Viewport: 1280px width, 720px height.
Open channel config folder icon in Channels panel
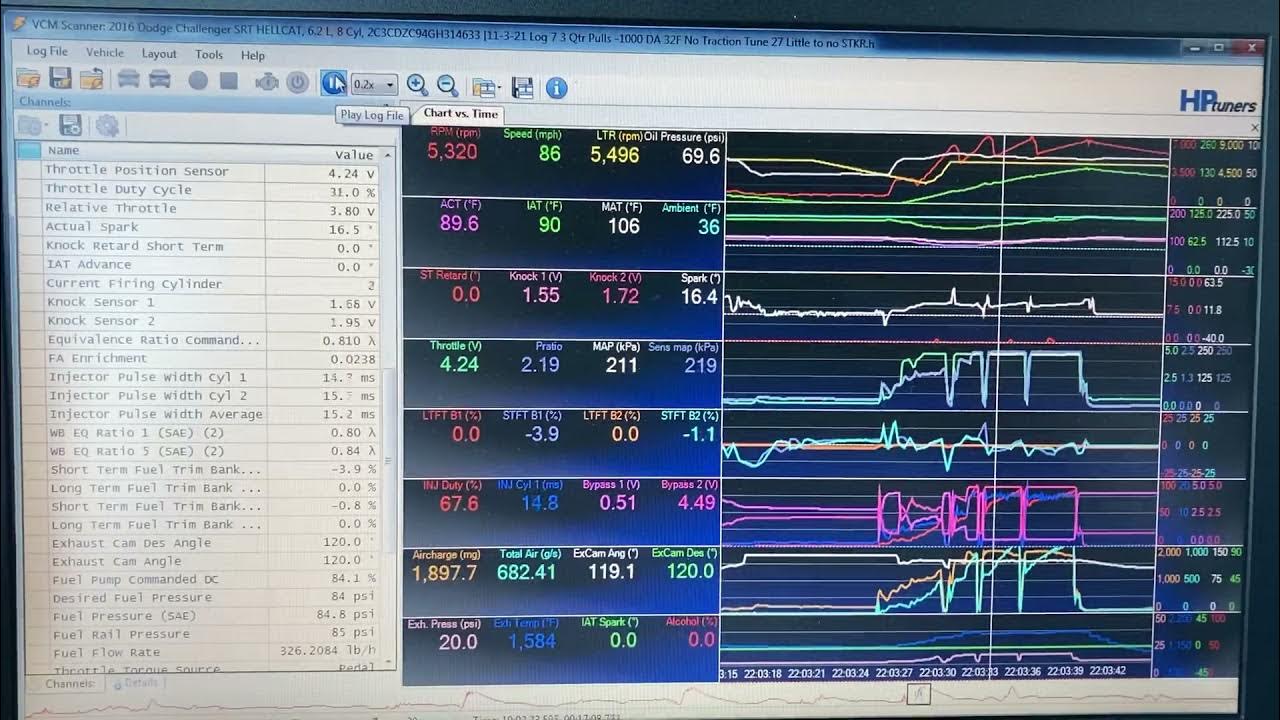point(31,125)
